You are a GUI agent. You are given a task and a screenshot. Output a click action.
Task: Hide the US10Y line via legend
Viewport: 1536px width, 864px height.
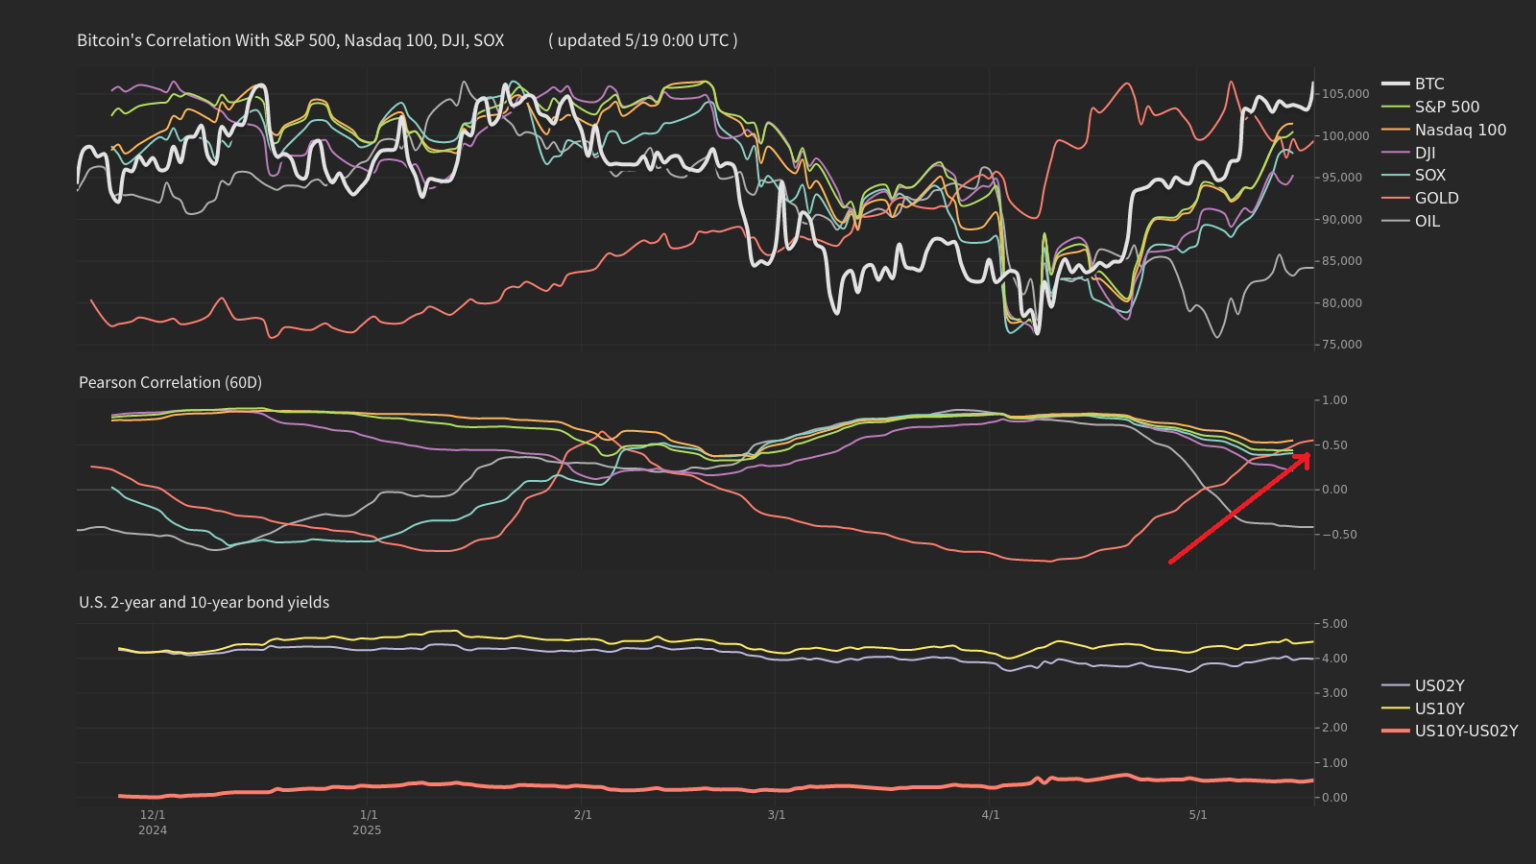point(1440,707)
